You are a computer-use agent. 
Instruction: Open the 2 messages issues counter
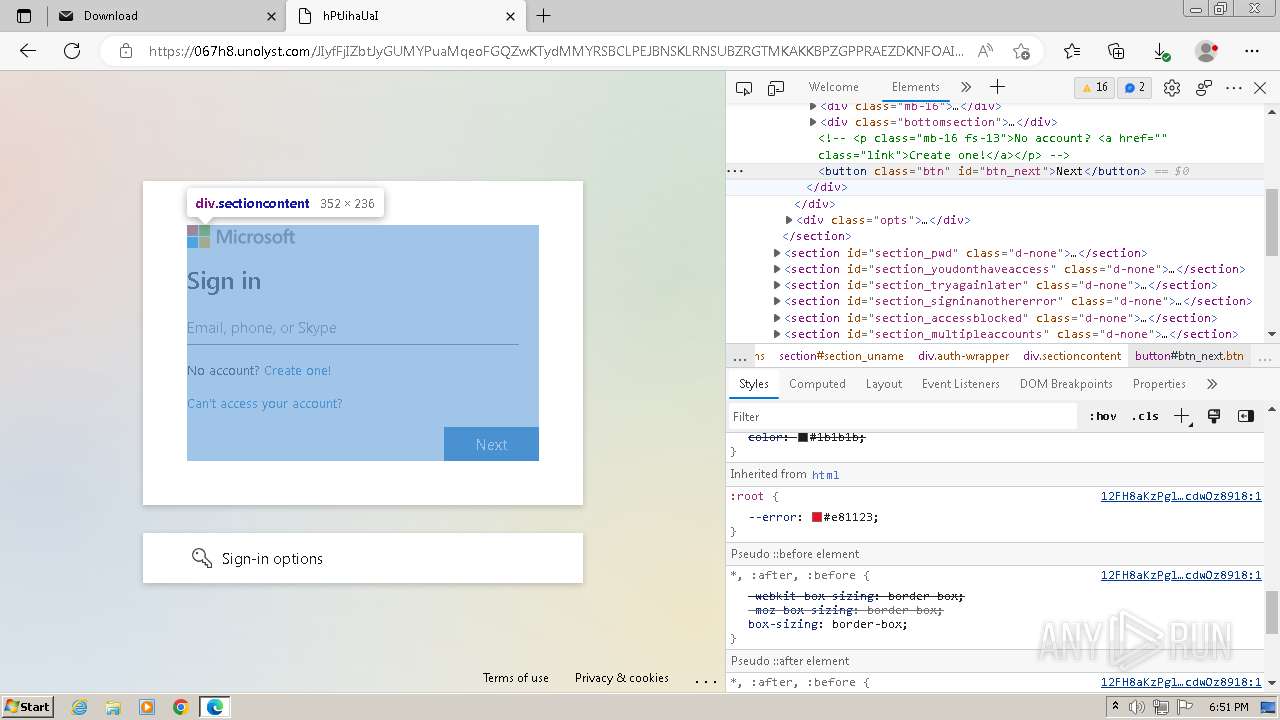click(x=1135, y=87)
